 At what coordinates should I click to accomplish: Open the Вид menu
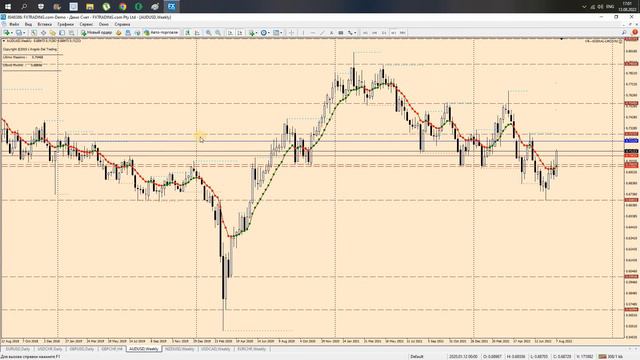coord(28,24)
